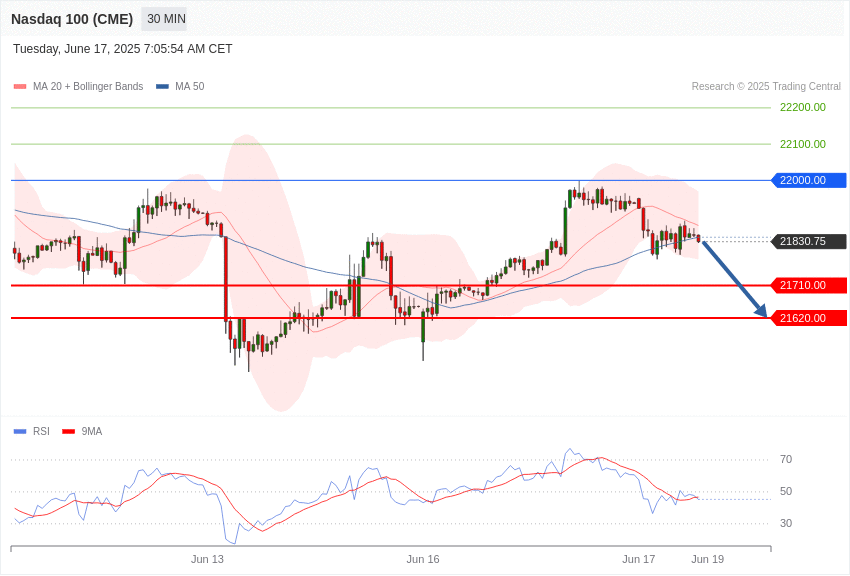The width and height of the screenshot is (850, 576).
Task: Click the 22200.00 resistance price label
Action: [x=803, y=107]
